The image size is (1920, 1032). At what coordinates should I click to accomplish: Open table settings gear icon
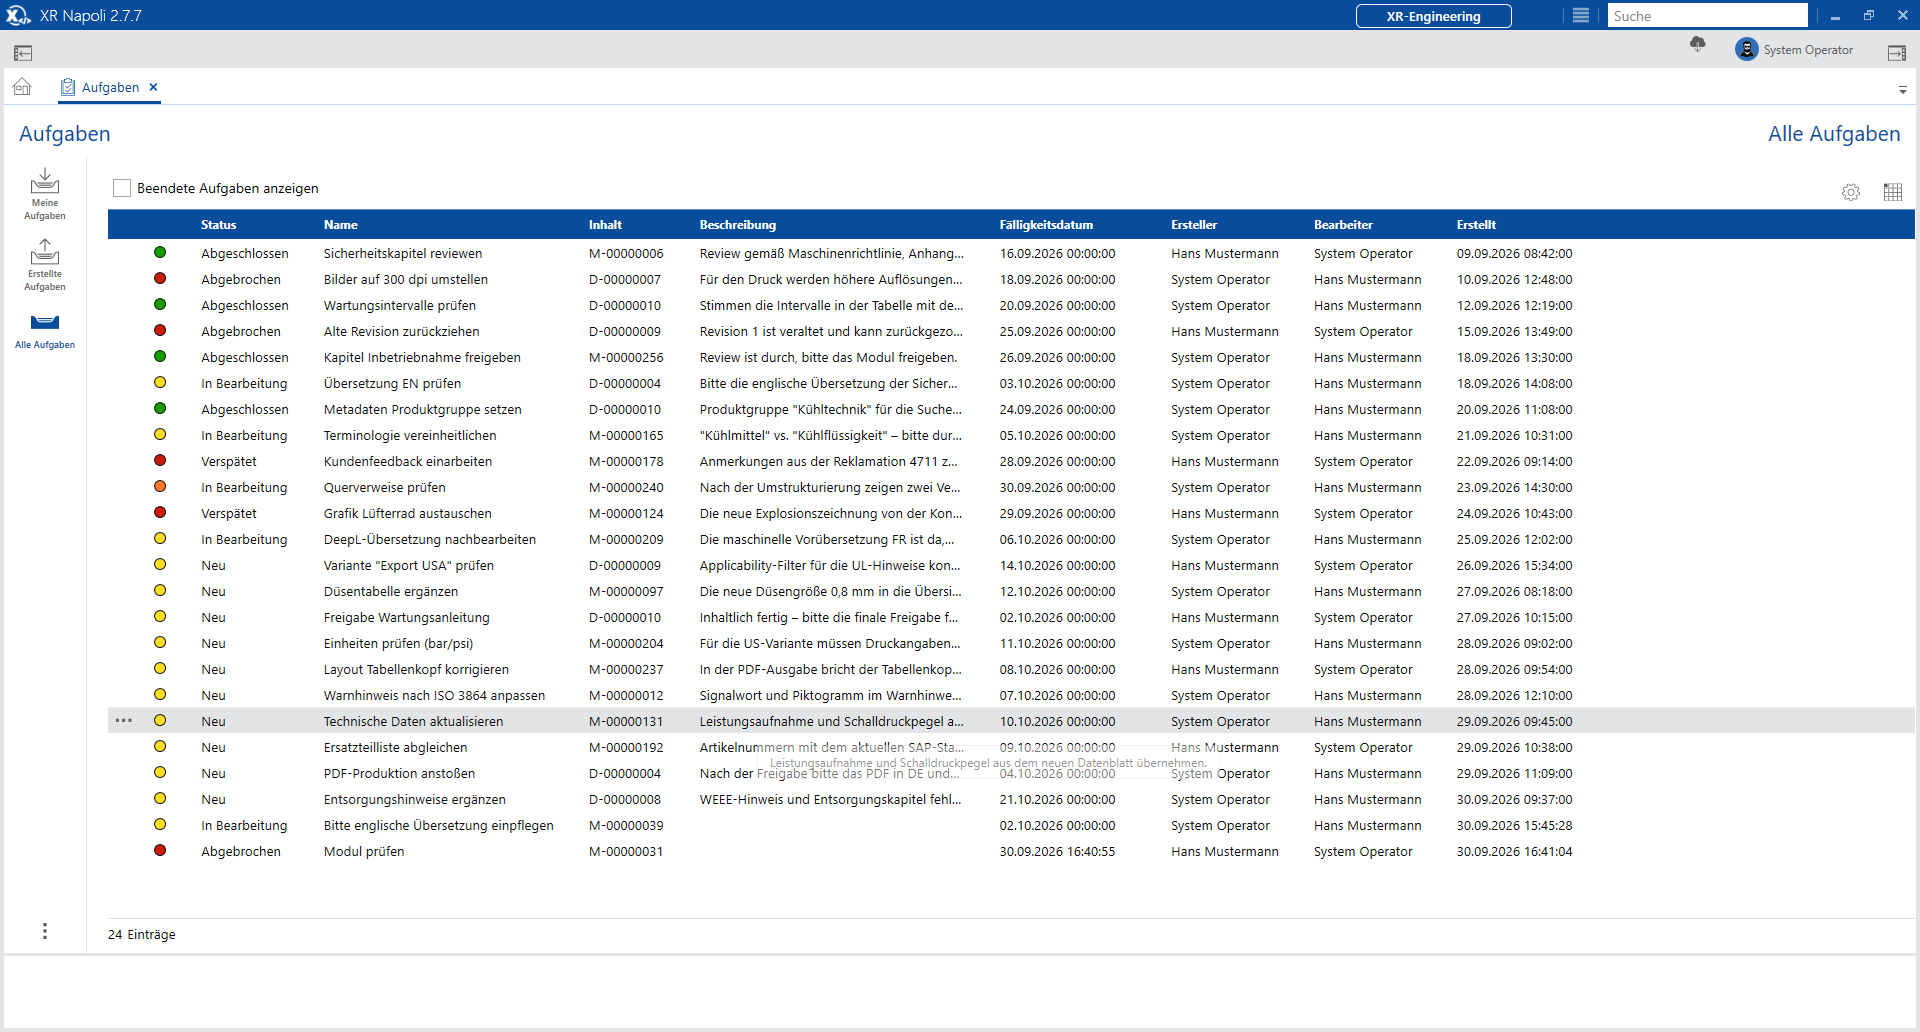[x=1851, y=192]
